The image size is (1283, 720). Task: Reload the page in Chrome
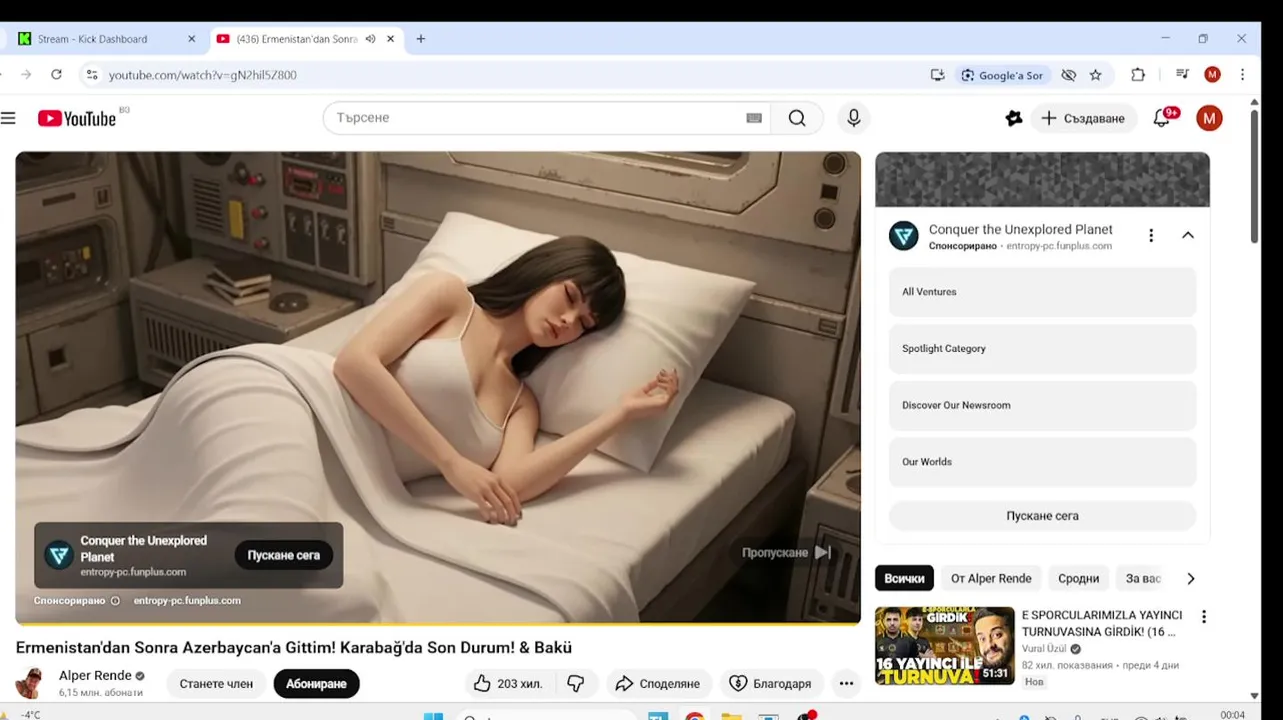pyautogui.click(x=57, y=75)
